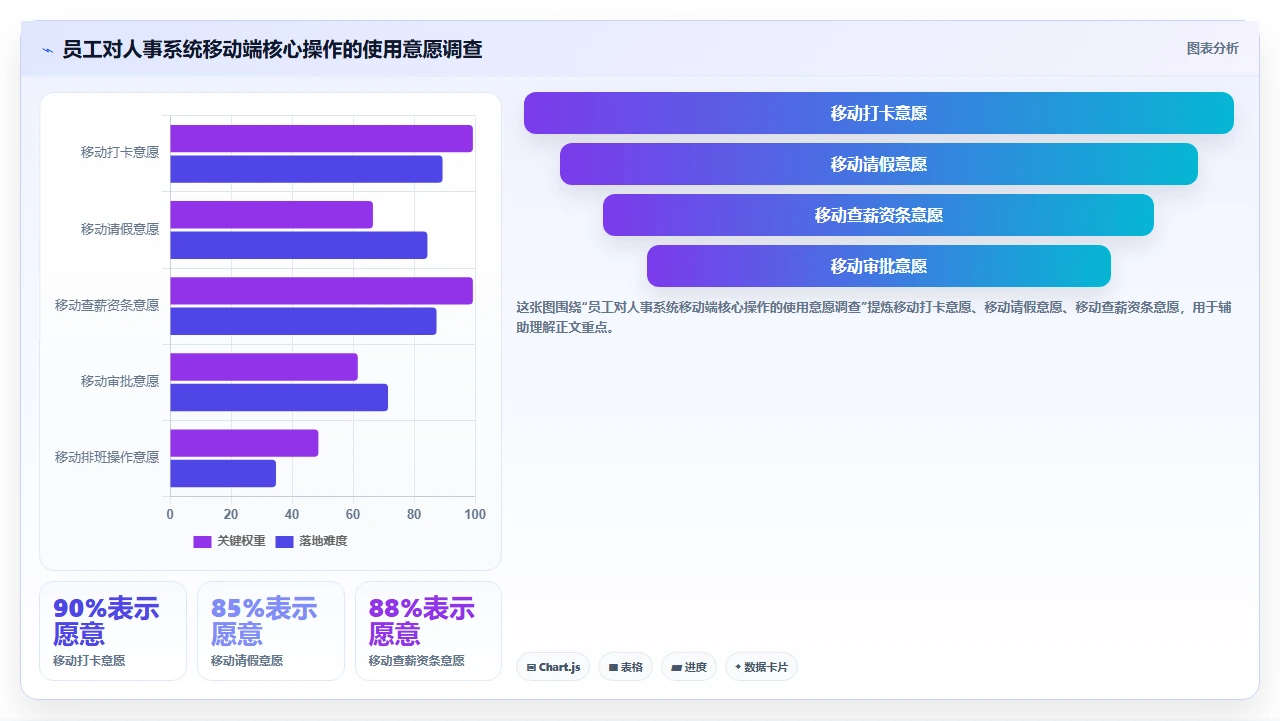Select the 移动审批意愿 funnel bar

point(878,266)
